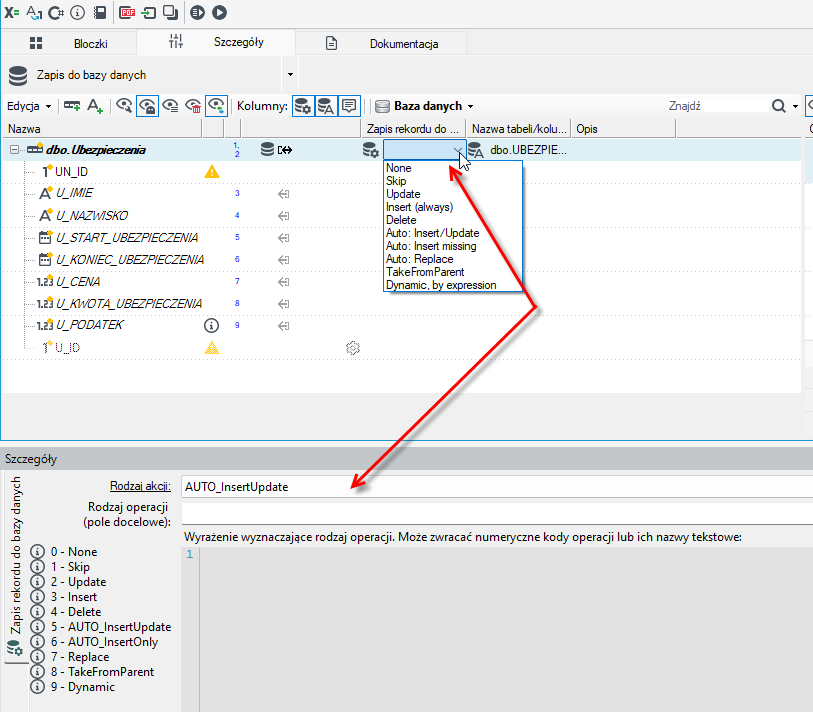Open the info icon in top toolbar

click(77, 12)
